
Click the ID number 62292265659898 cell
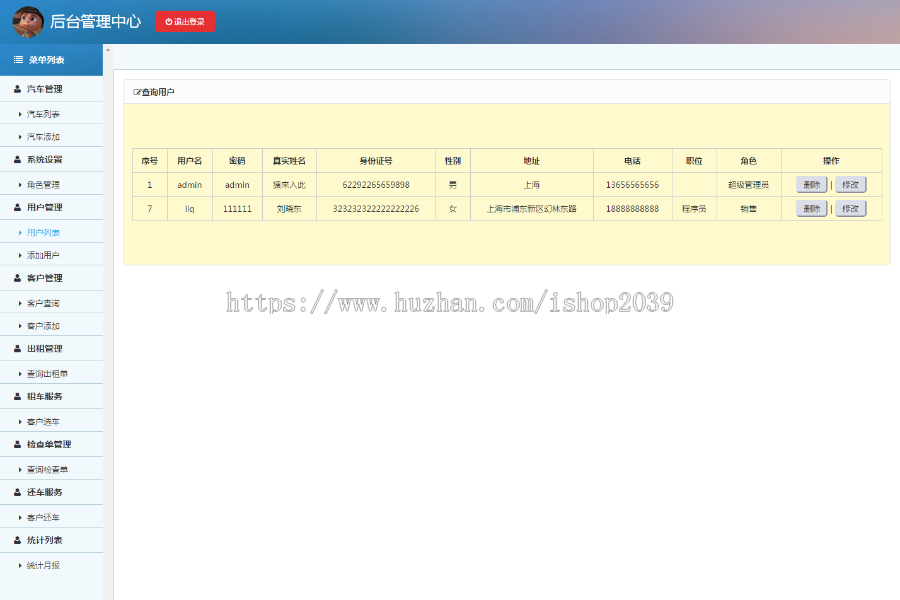tap(376, 185)
